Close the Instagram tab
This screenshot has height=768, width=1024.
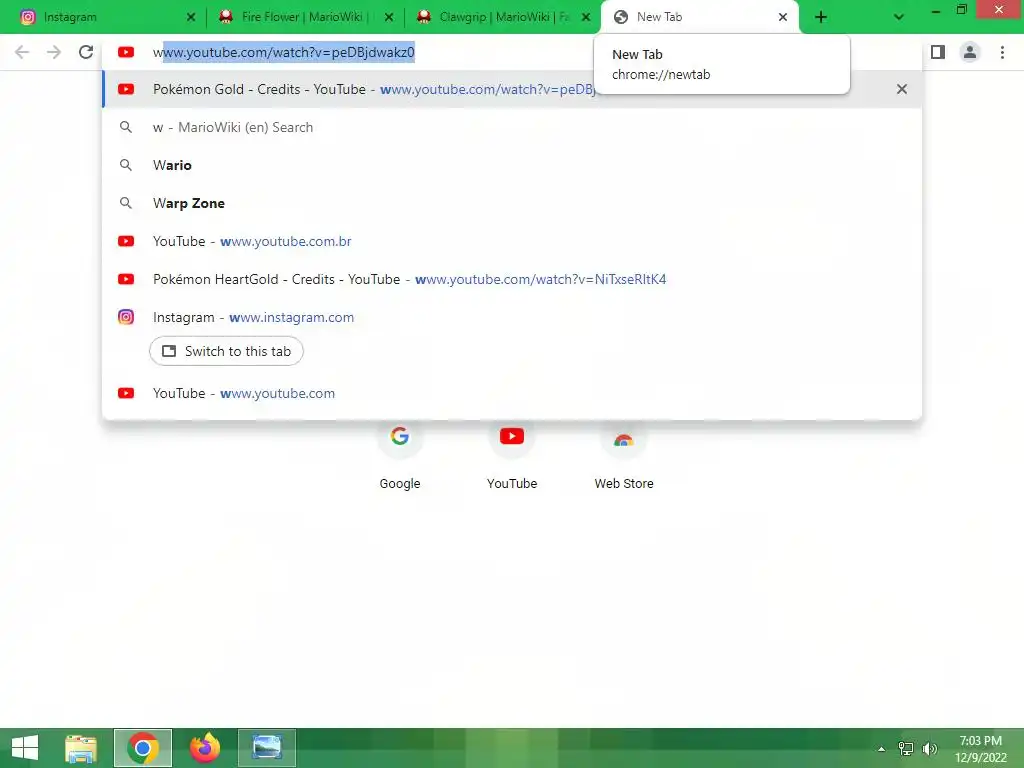click(191, 18)
